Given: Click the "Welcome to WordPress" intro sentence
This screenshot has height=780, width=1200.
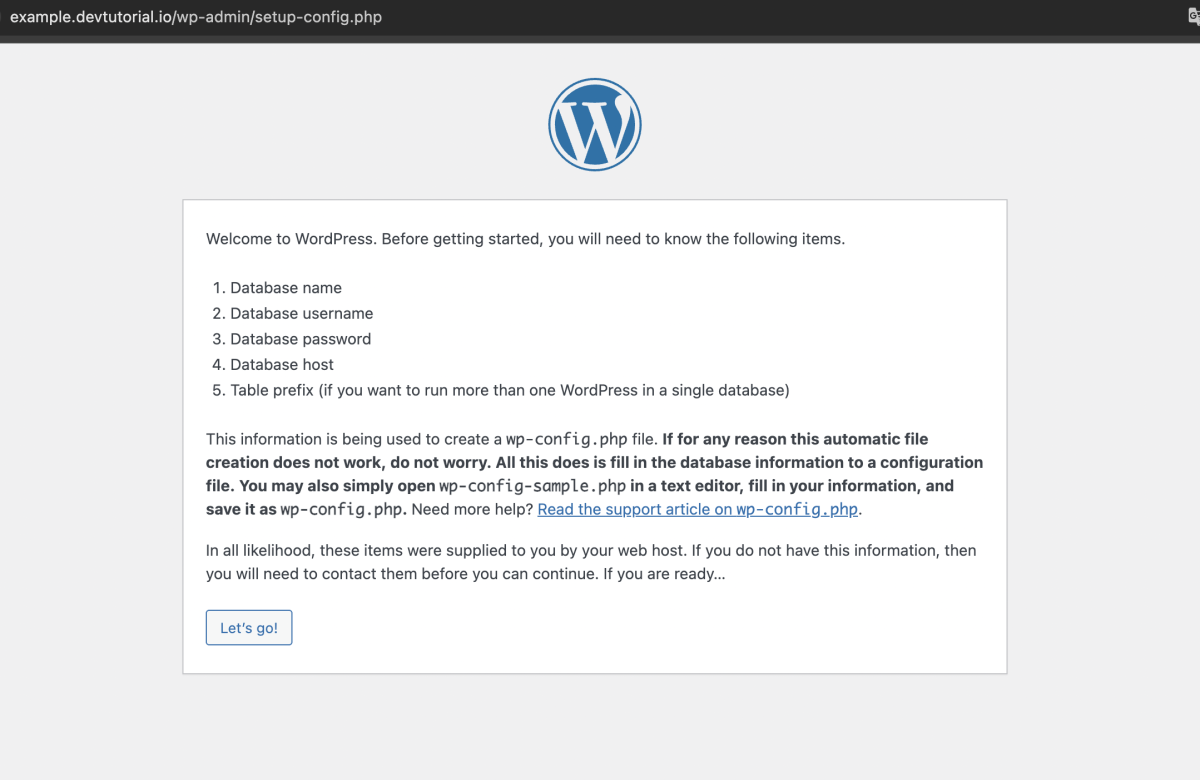Looking at the screenshot, I should [525, 239].
